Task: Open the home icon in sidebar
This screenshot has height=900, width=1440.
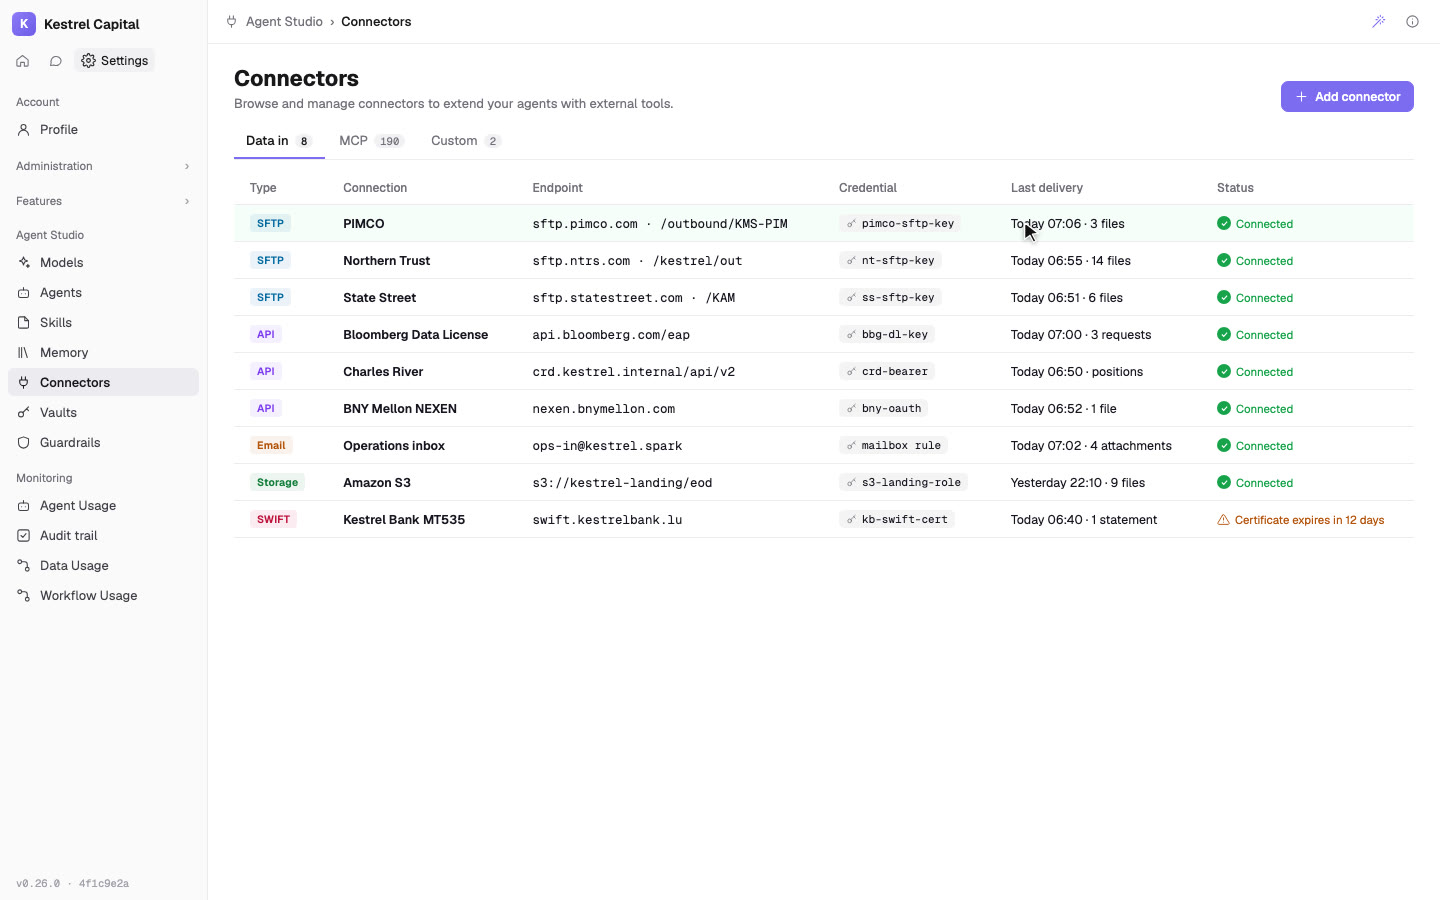Action: click(23, 61)
